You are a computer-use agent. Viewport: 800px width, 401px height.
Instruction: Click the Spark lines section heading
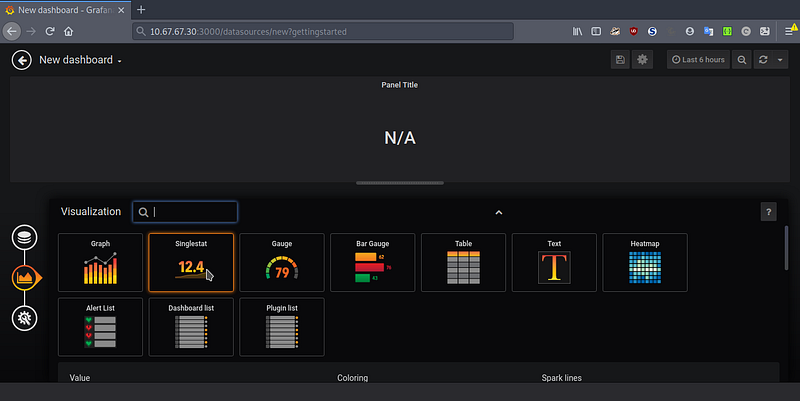coord(562,378)
